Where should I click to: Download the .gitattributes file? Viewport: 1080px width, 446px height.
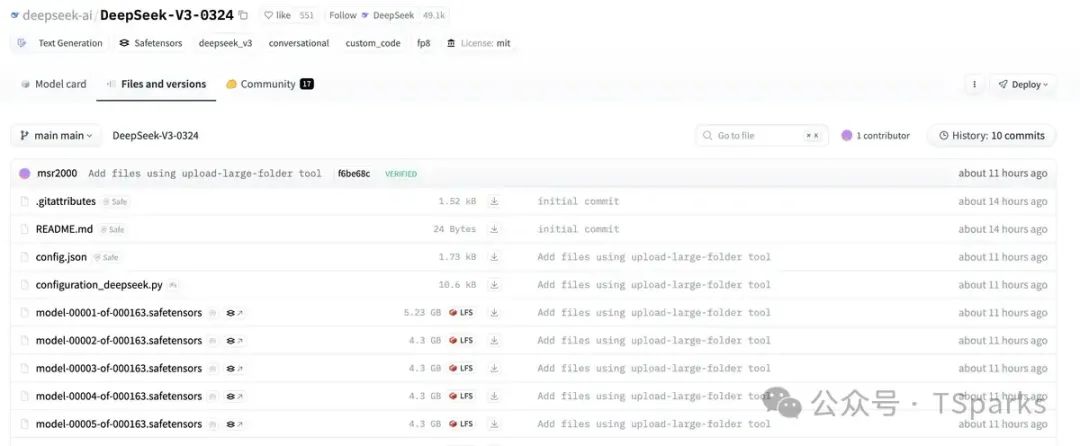pyautogui.click(x=494, y=201)
